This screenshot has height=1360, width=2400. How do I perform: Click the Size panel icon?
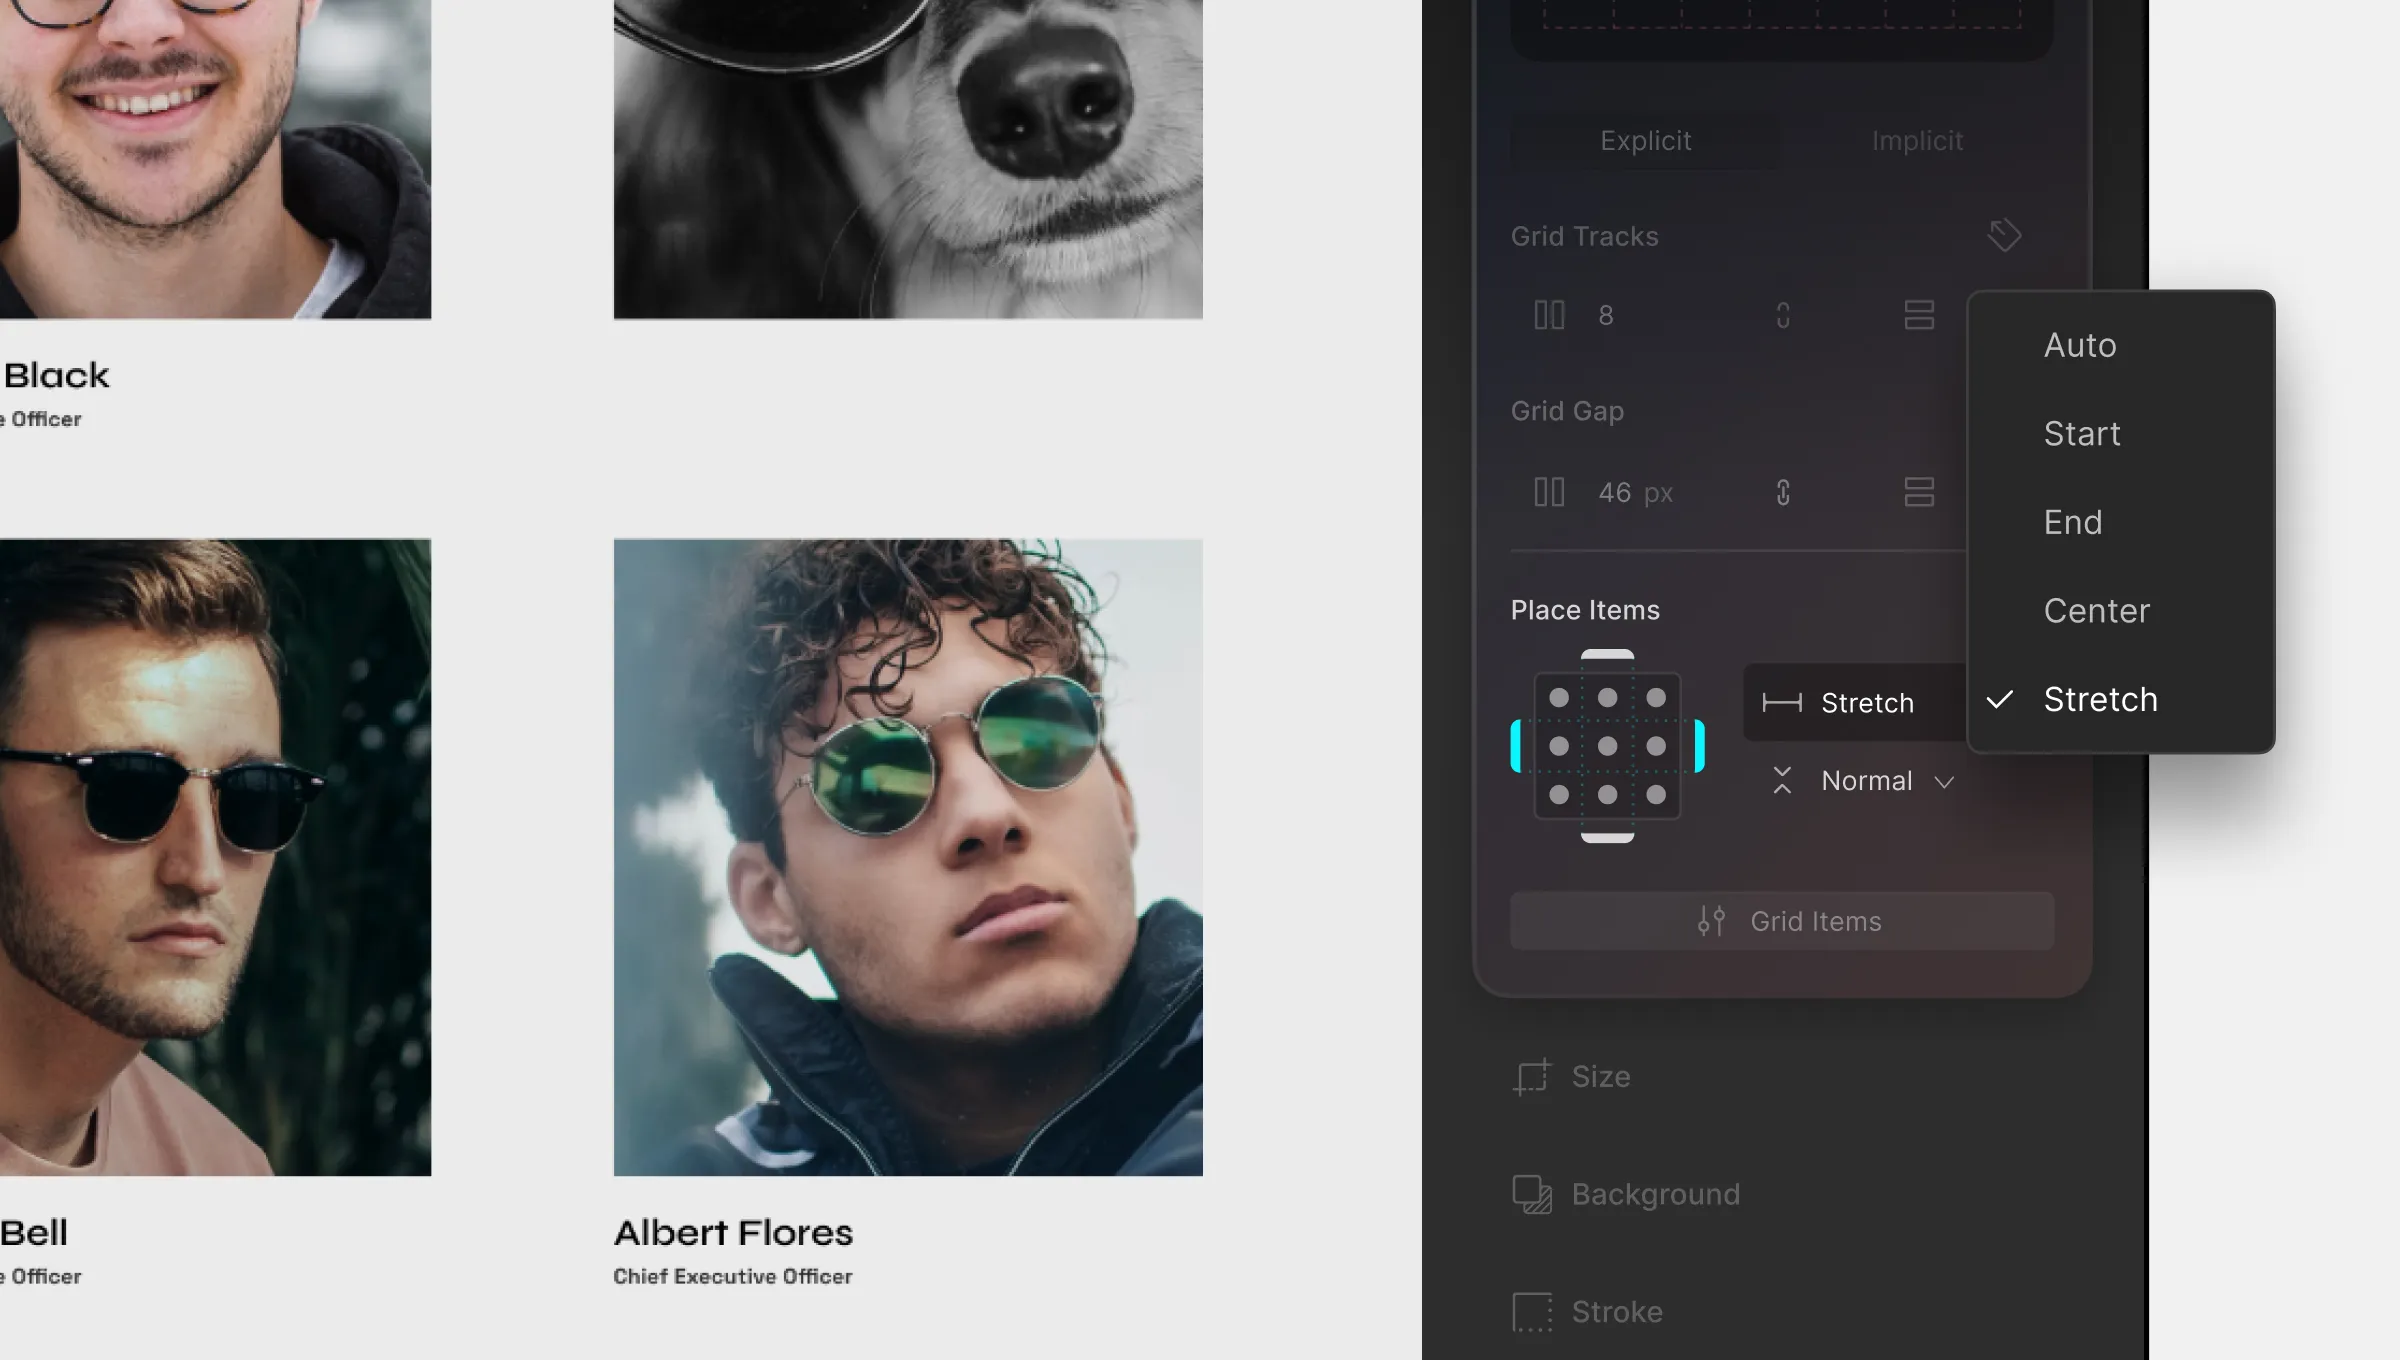1531,1075
